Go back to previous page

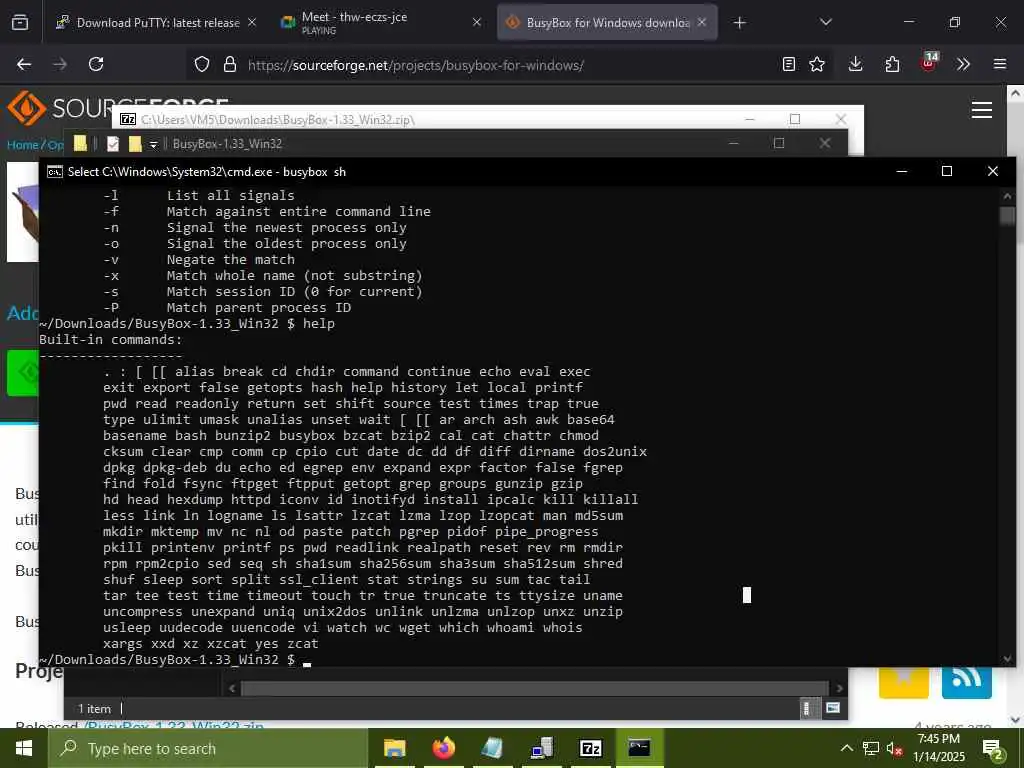(24, 64)
